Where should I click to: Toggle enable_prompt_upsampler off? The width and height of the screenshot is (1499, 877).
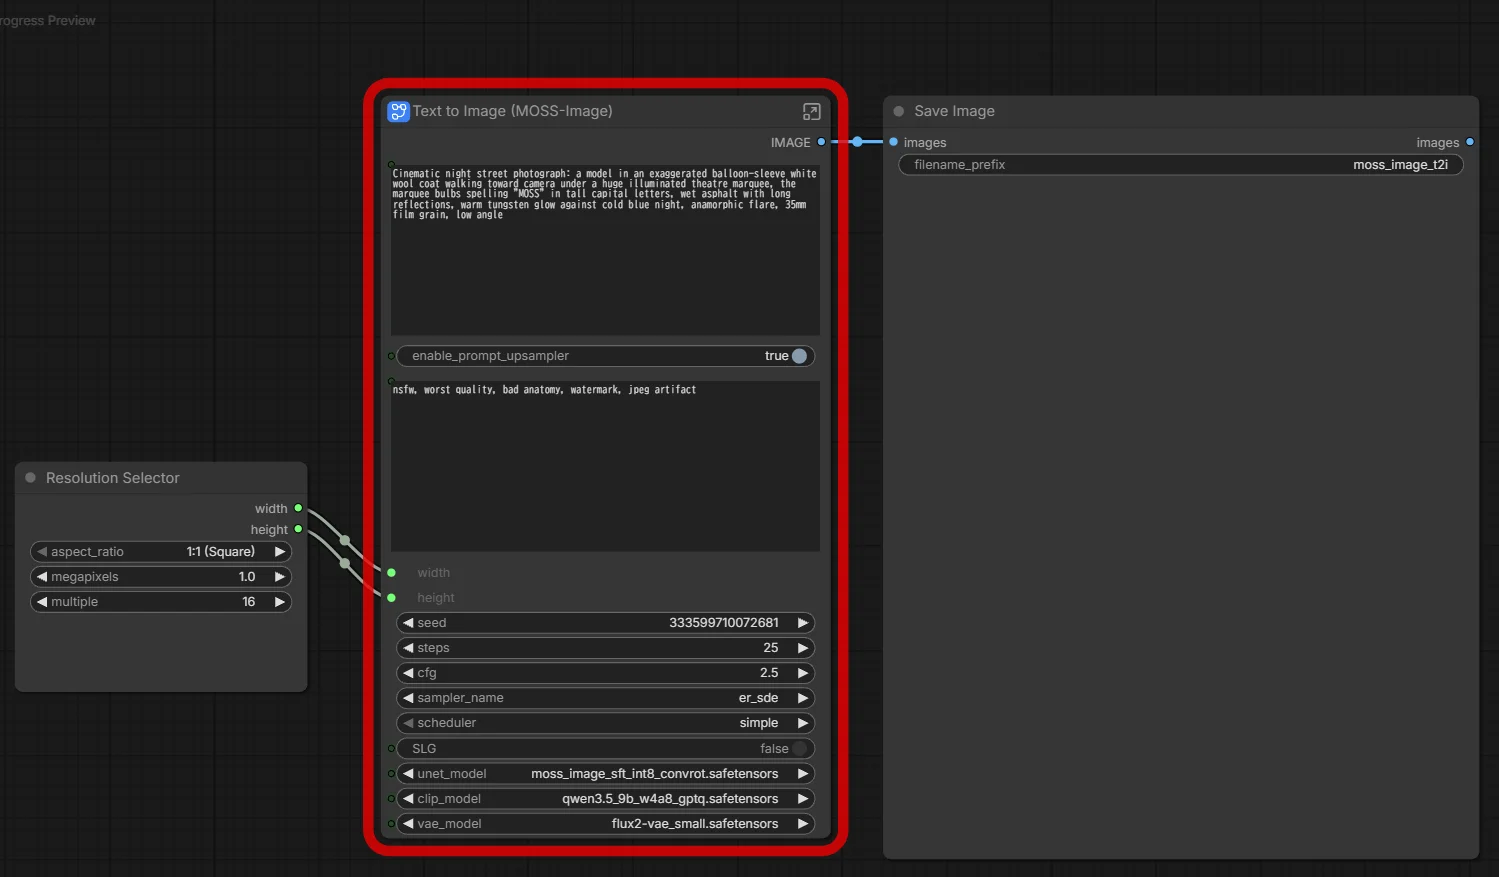click(x=799, y=356)
